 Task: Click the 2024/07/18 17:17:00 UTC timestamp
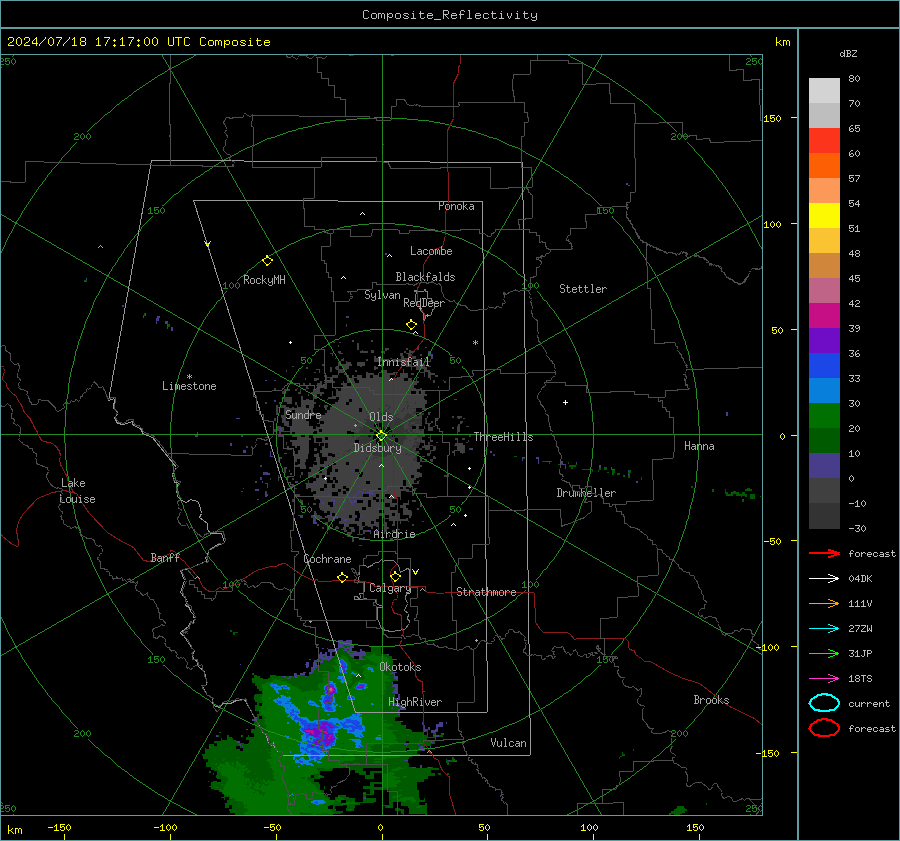pyautogui.click(x=138, y=42)
